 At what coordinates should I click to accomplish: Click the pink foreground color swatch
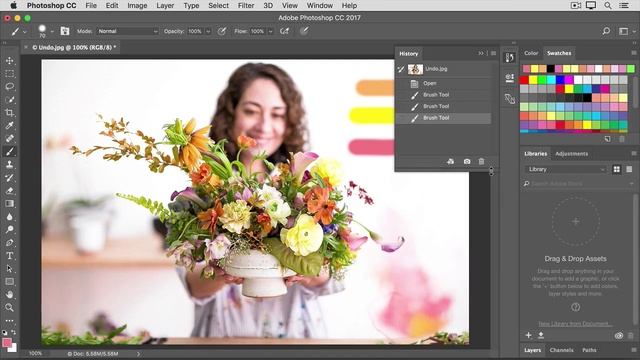(6, 342)
